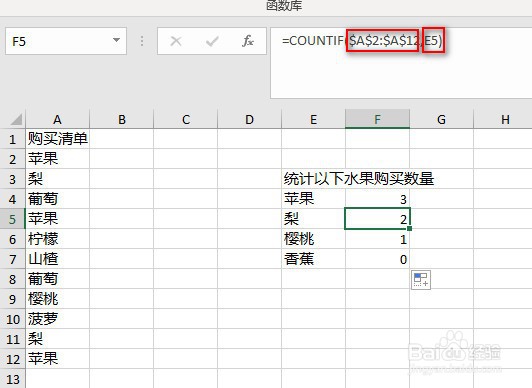This screenshot has height=388, width=532.
Task: Click inside the COUNTIF formula bar
Action: pos(401,63)
